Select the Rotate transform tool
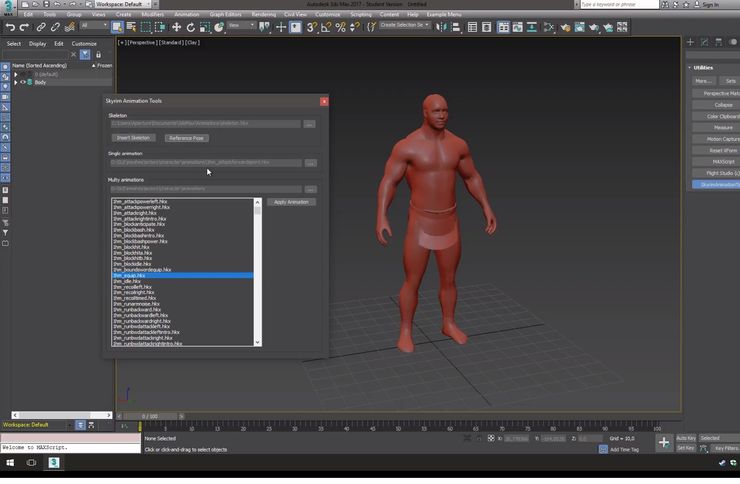 [x=191, y=27]
